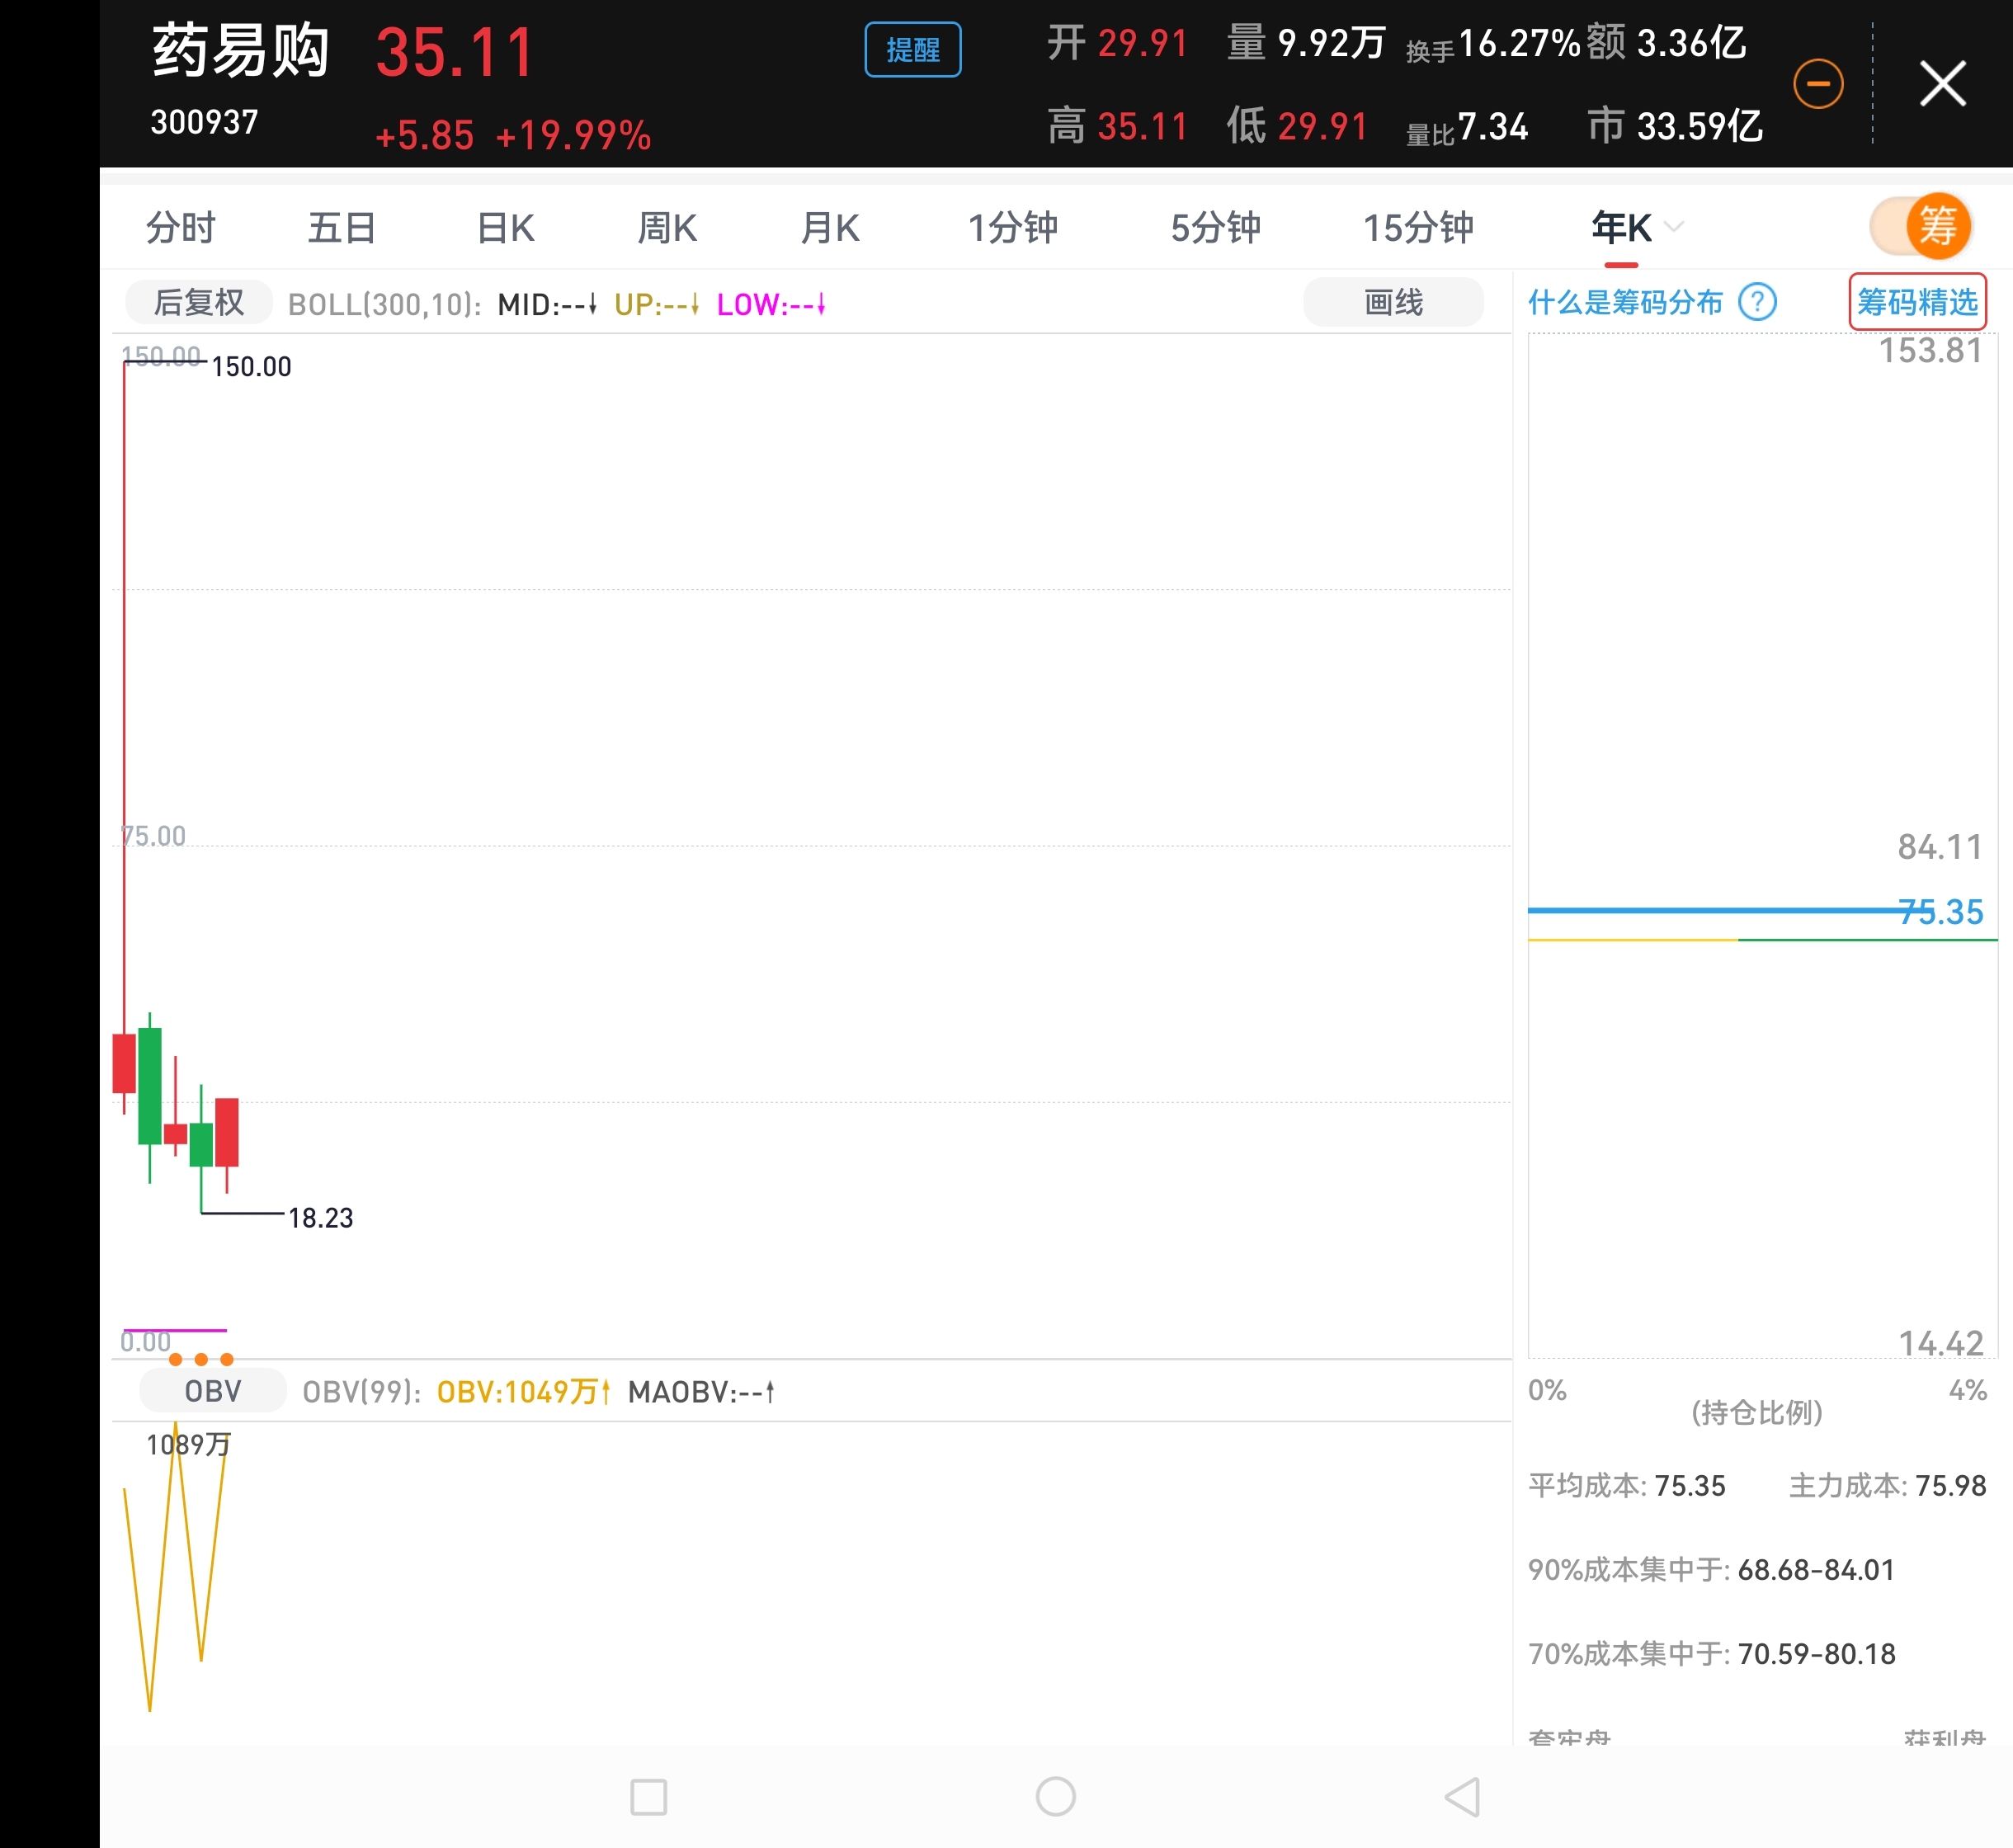Click the 画线 draw line button
This screenshot has height=1848, width=2013.
pyautogui.click(x=1392, y=303)
